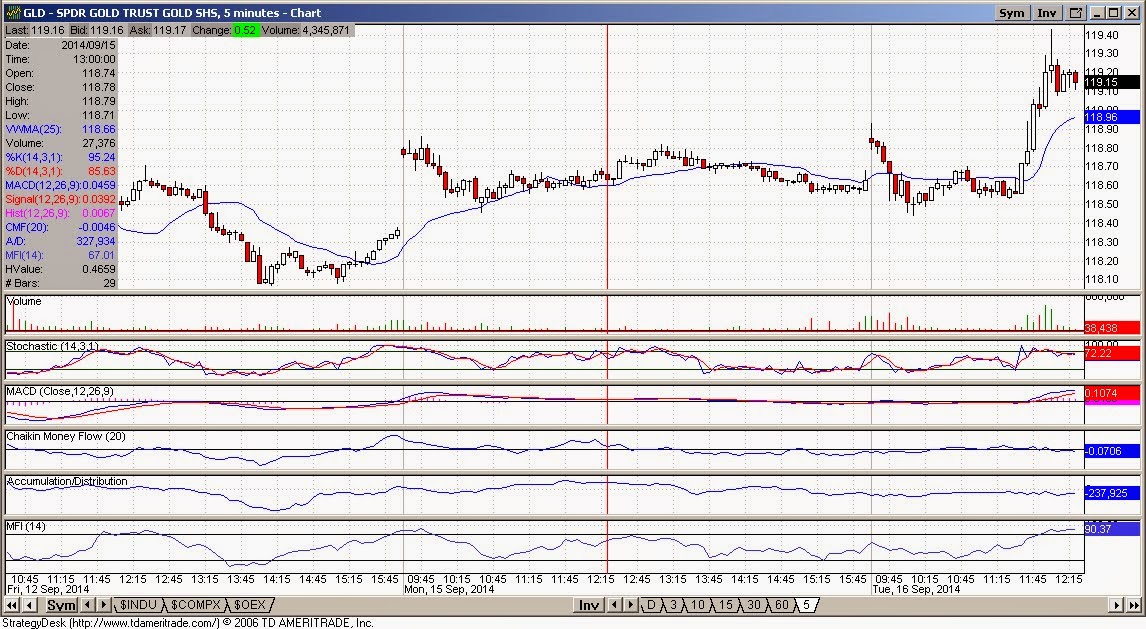
Task: Select the active 5 minute interval tab
Action: 806,605
